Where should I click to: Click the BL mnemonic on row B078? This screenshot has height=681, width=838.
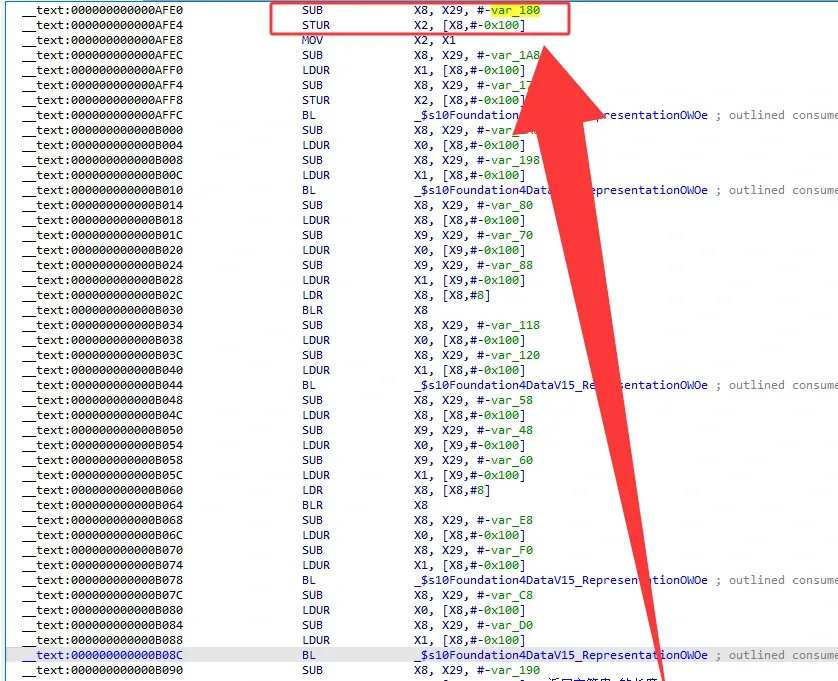308,580
